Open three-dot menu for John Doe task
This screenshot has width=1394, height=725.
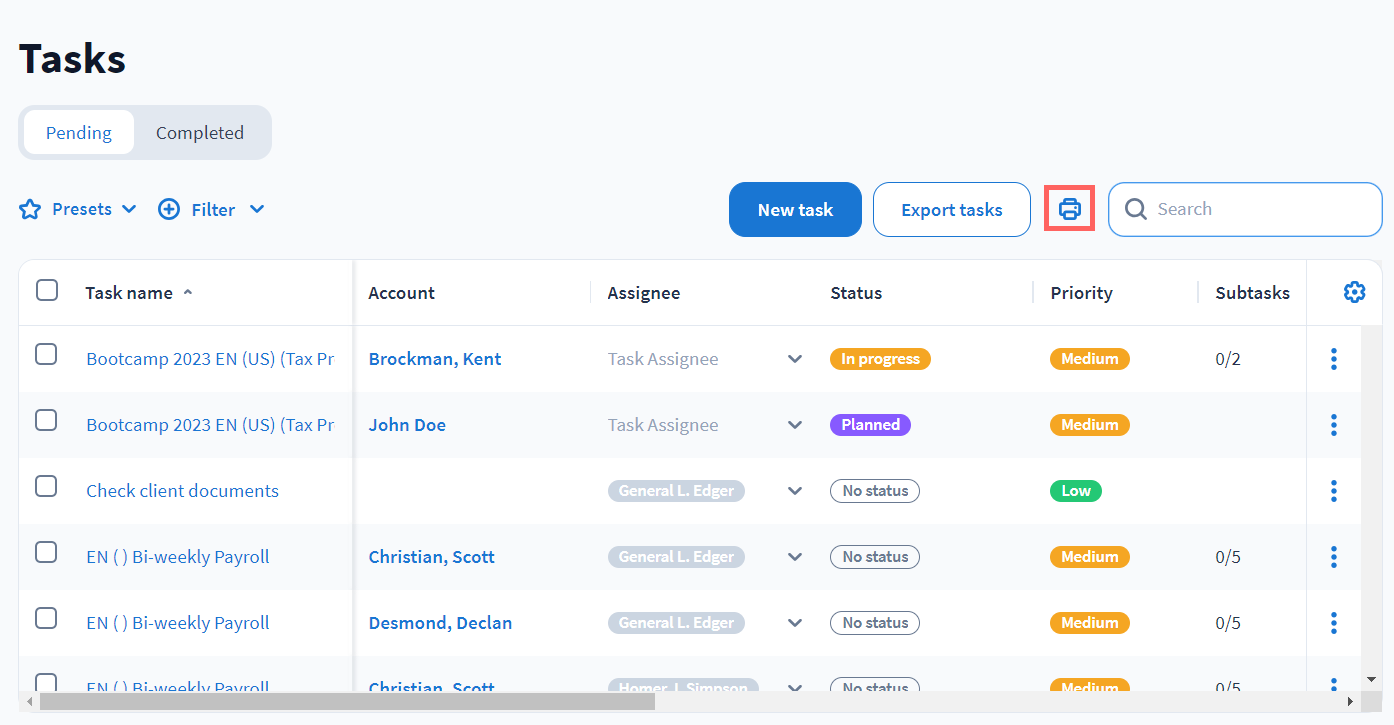pyautogui.click(x=1333, y=425)
